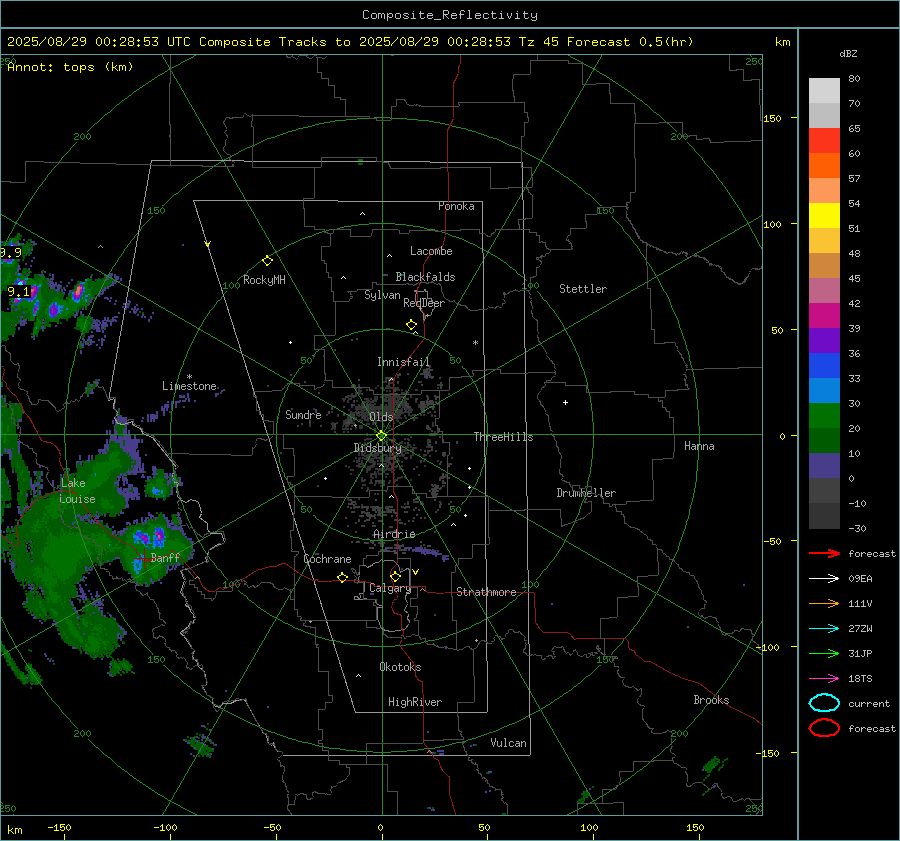Click the RockyMH label
The image size is (900, 841).
264,280
